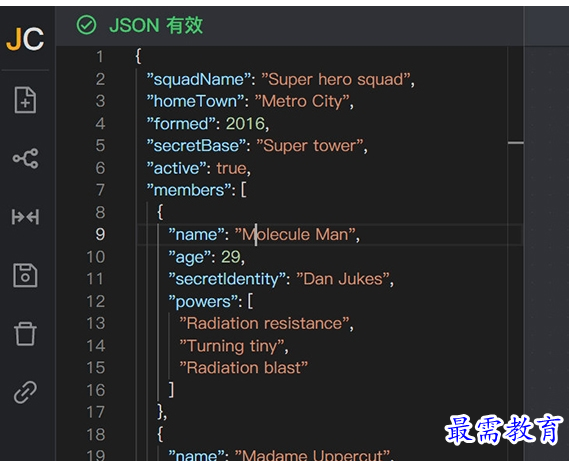
Task: Click the scrollbar position marker on the right
Action: tap(516, 143)
